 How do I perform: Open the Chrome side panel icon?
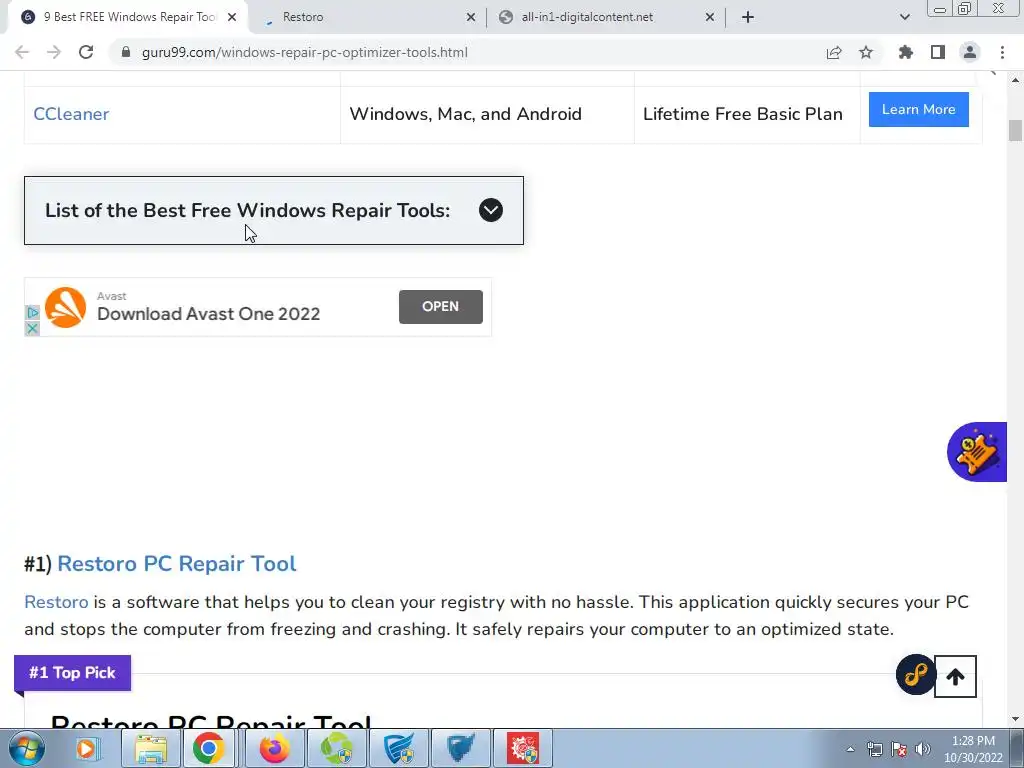click(938, 52)
